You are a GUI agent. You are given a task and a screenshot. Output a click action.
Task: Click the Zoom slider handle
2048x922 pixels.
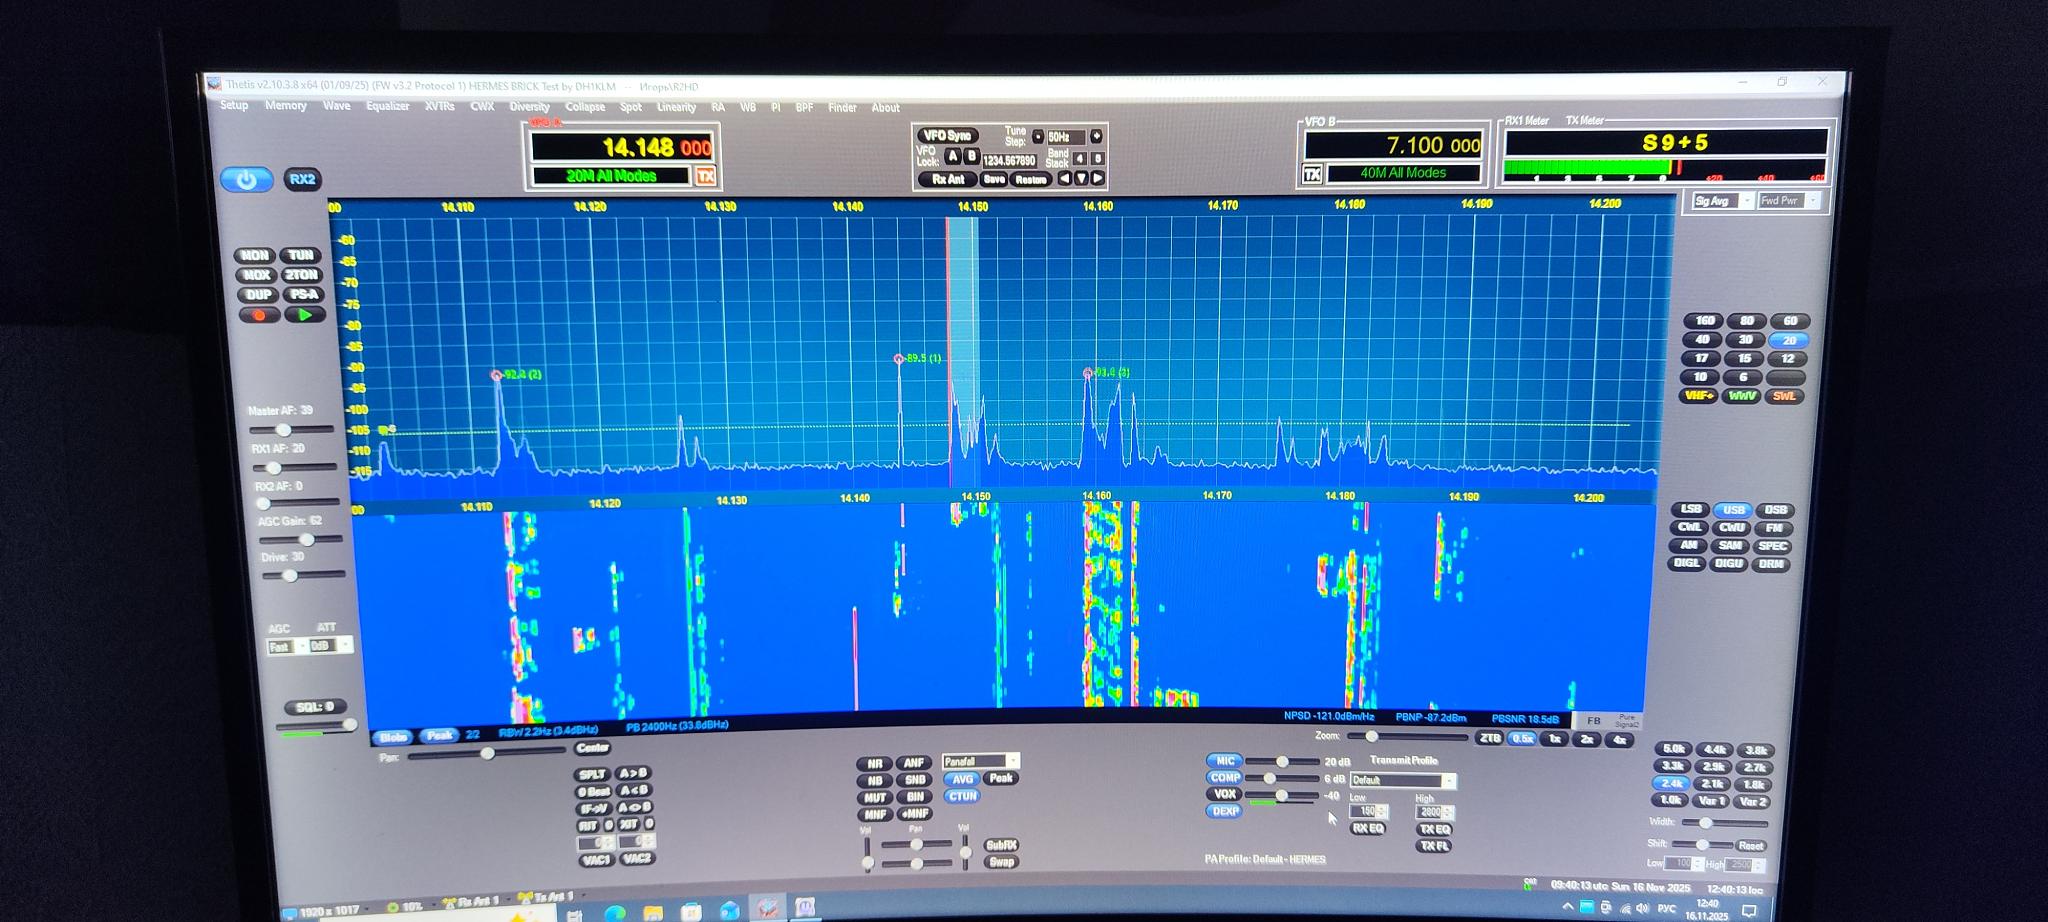coord(1371,736)
